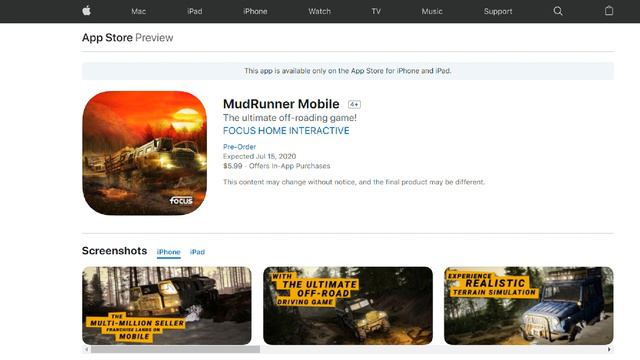Open the shopping bag icon
This screenshot has height=360, width=640.
coord(609,11)
